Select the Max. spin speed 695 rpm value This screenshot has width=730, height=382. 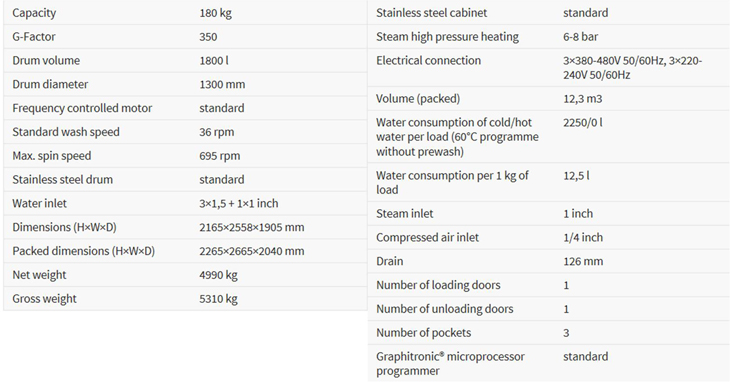click(220, 156)
